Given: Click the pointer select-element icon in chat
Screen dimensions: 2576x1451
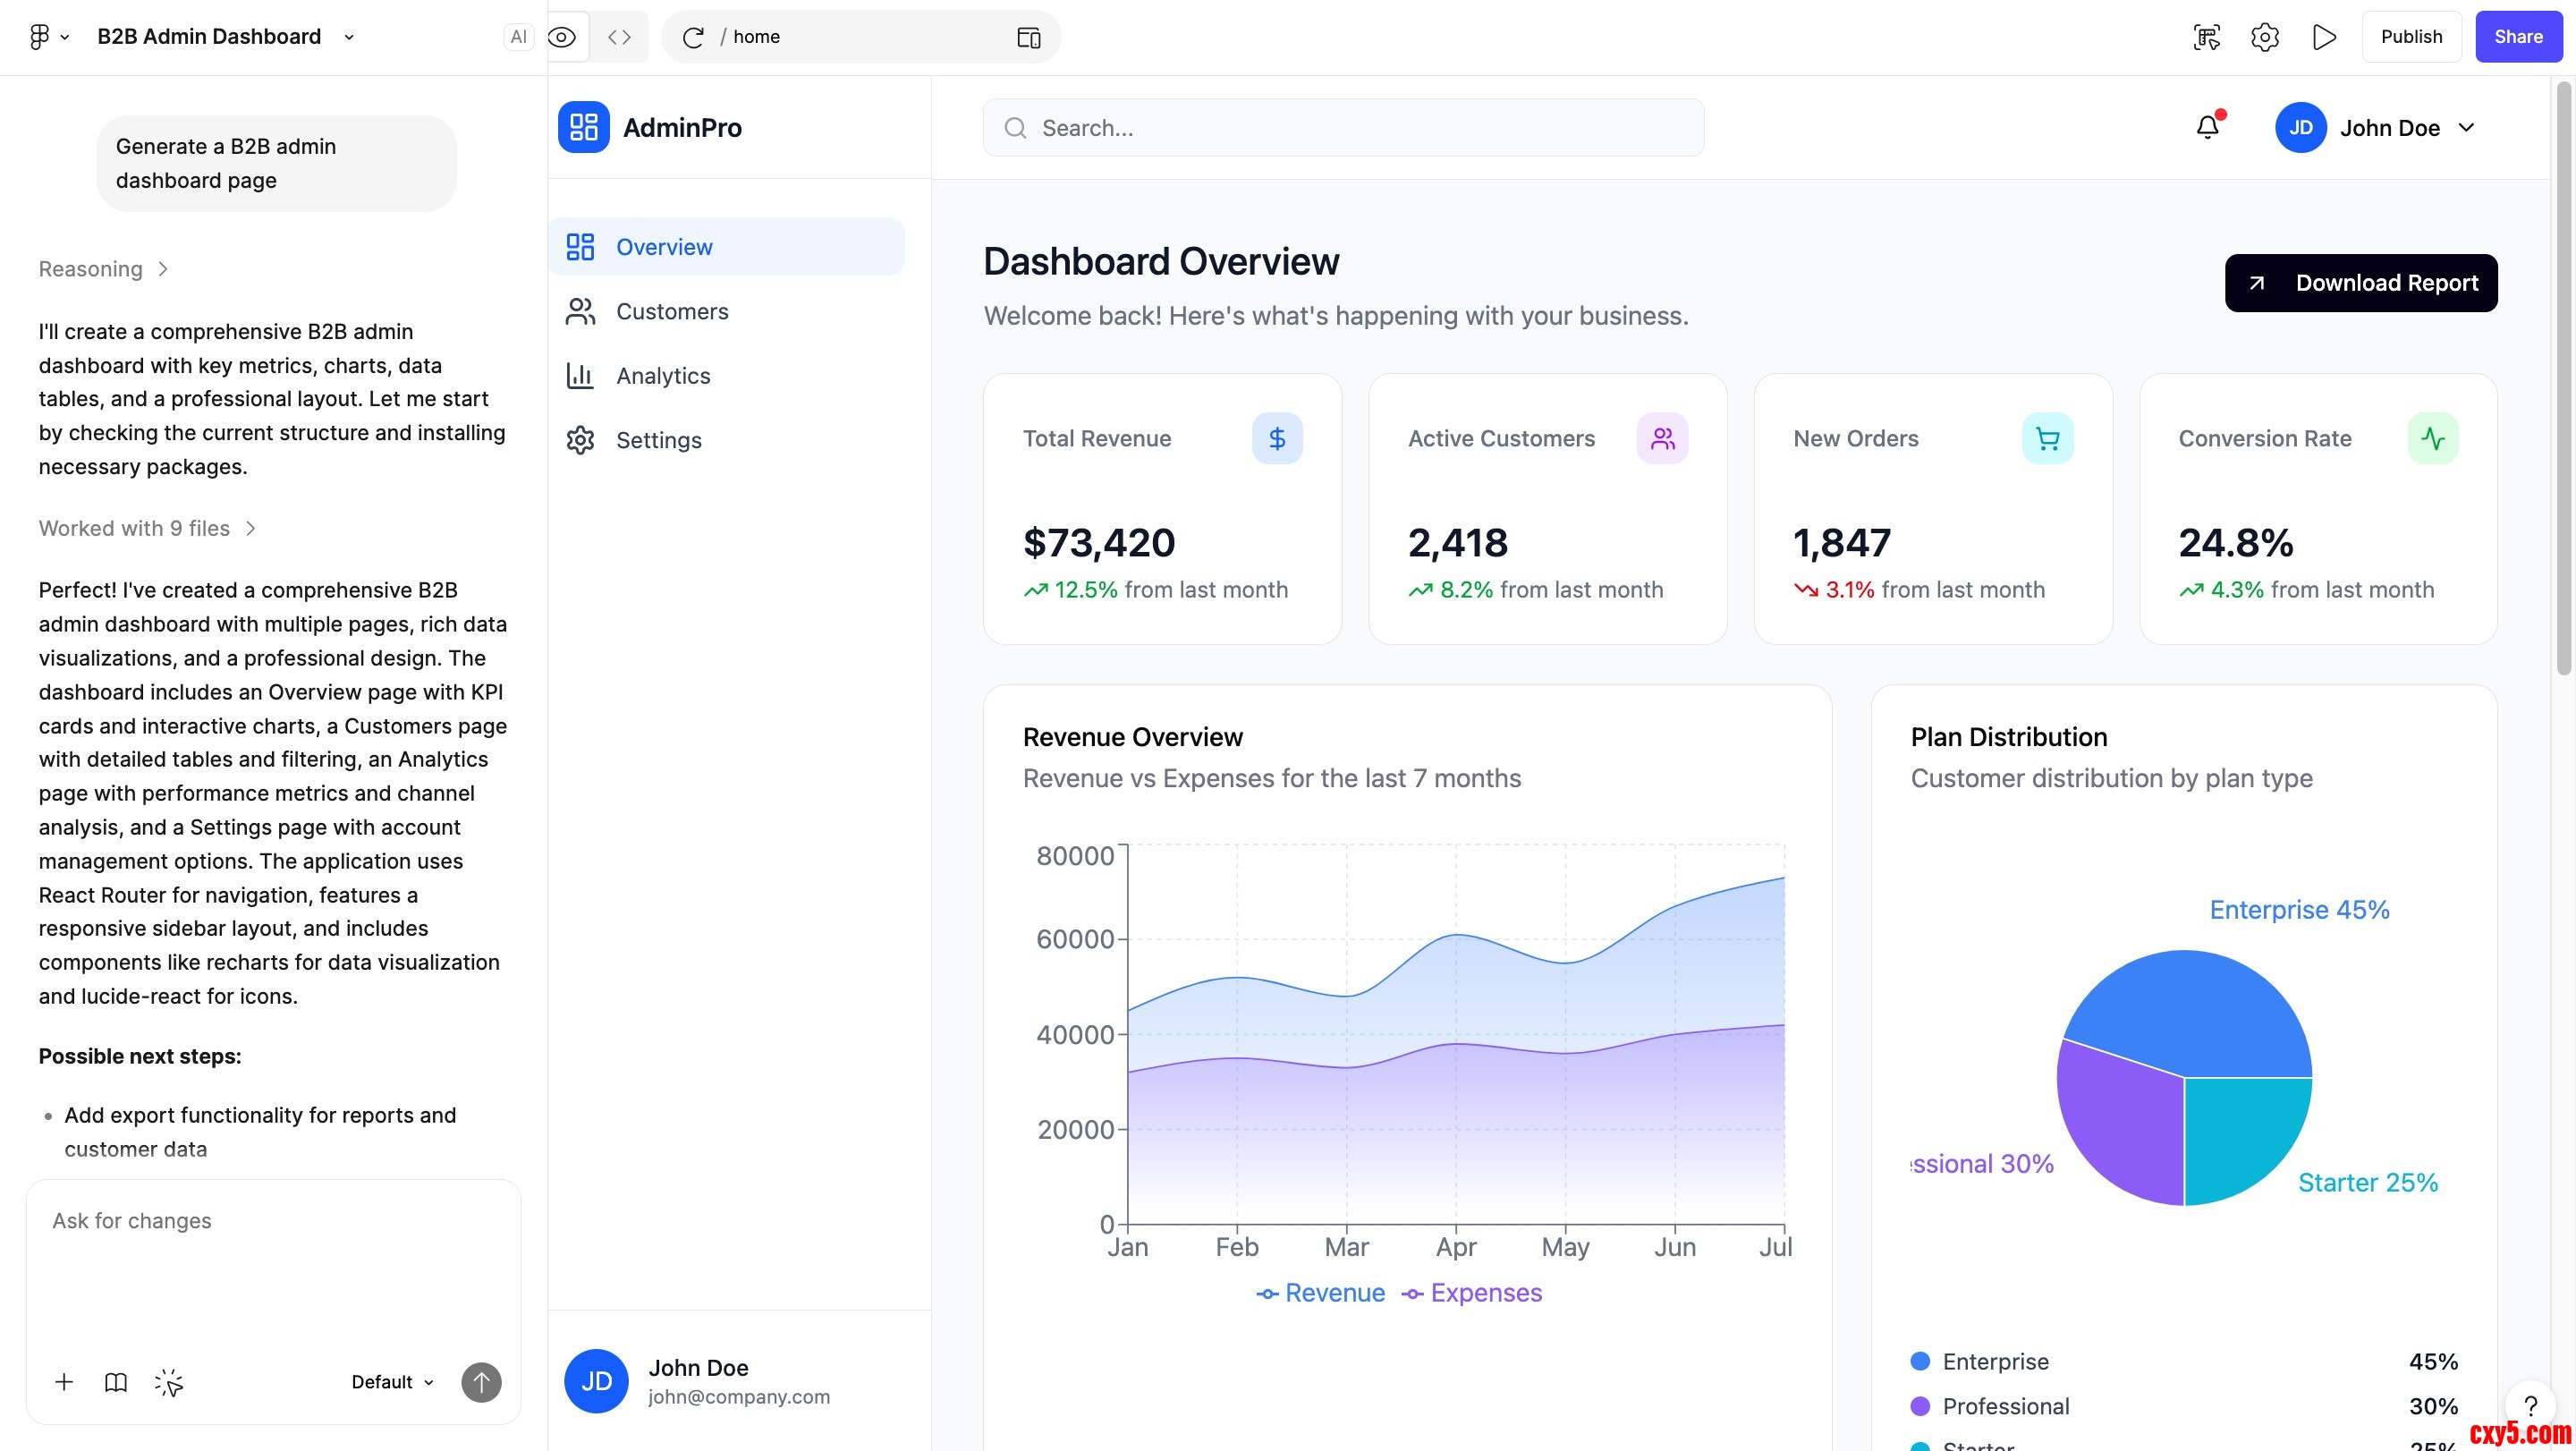Looking at the screenshot, I should tap(169, 1382).
